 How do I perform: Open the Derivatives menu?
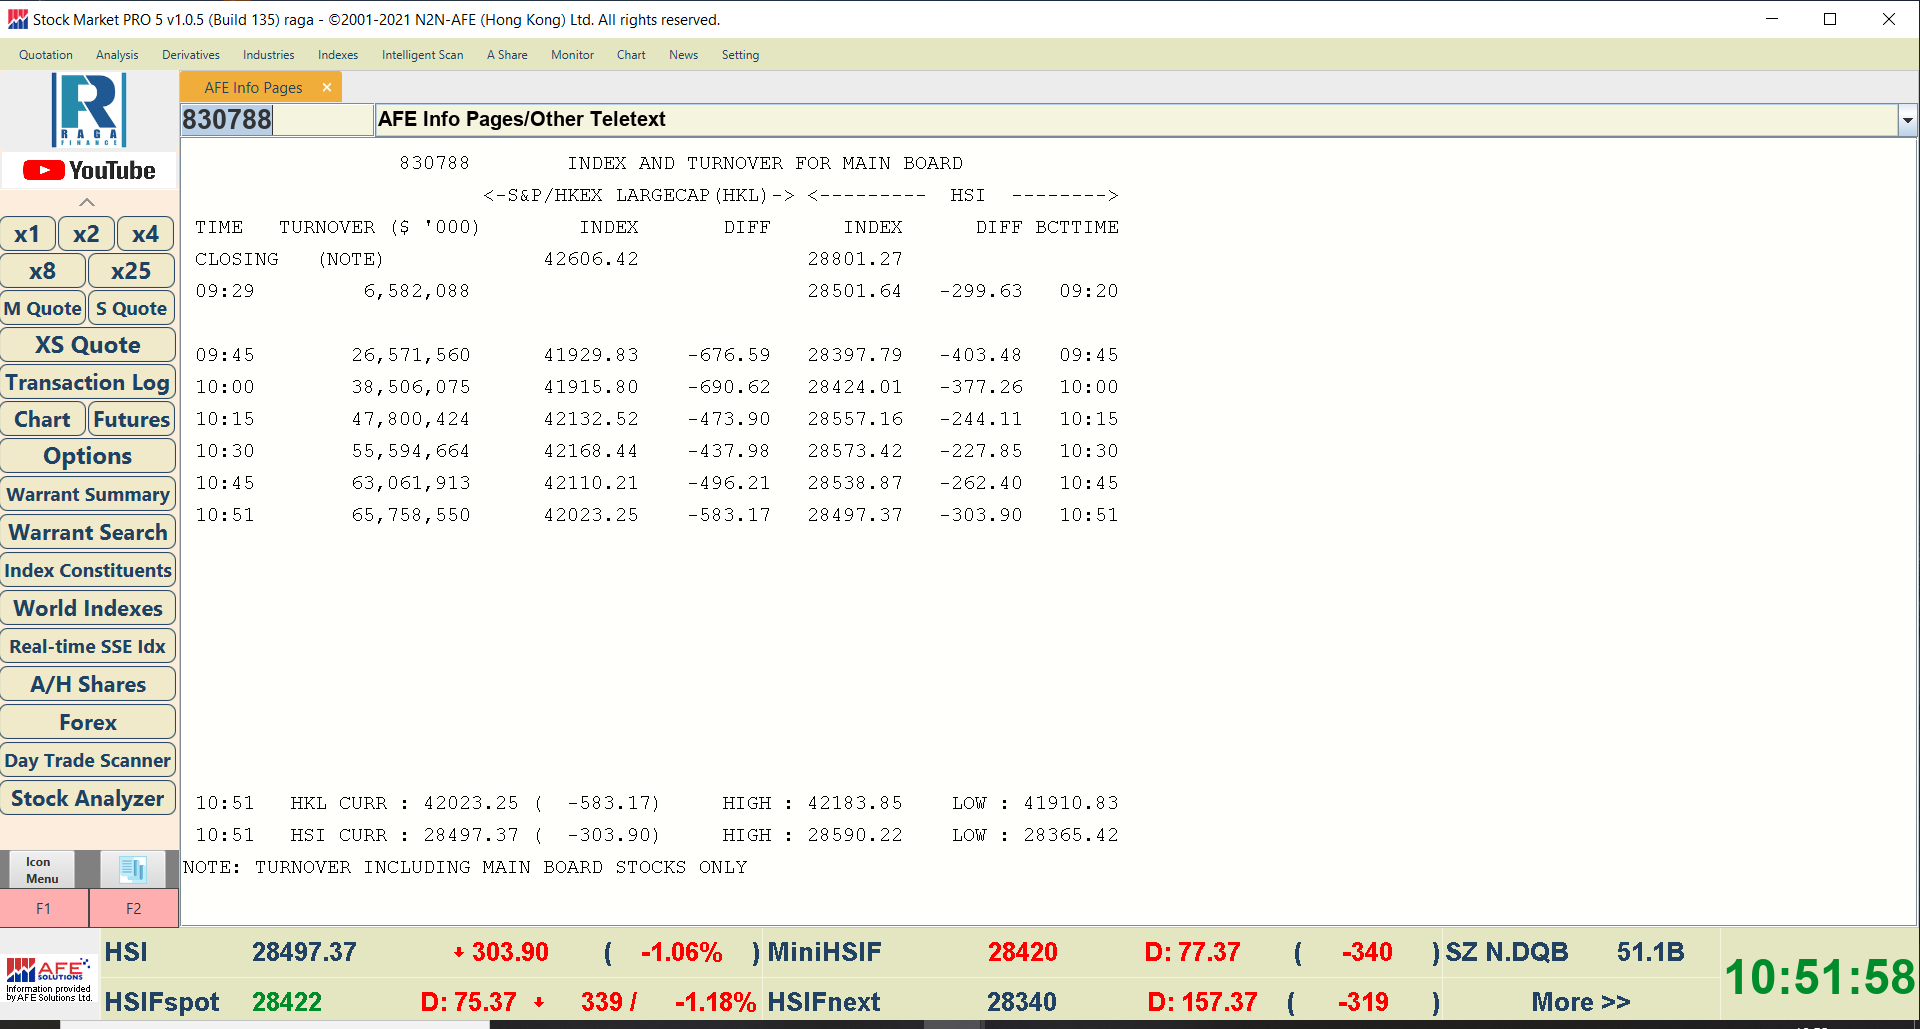[x=190, y=55]
